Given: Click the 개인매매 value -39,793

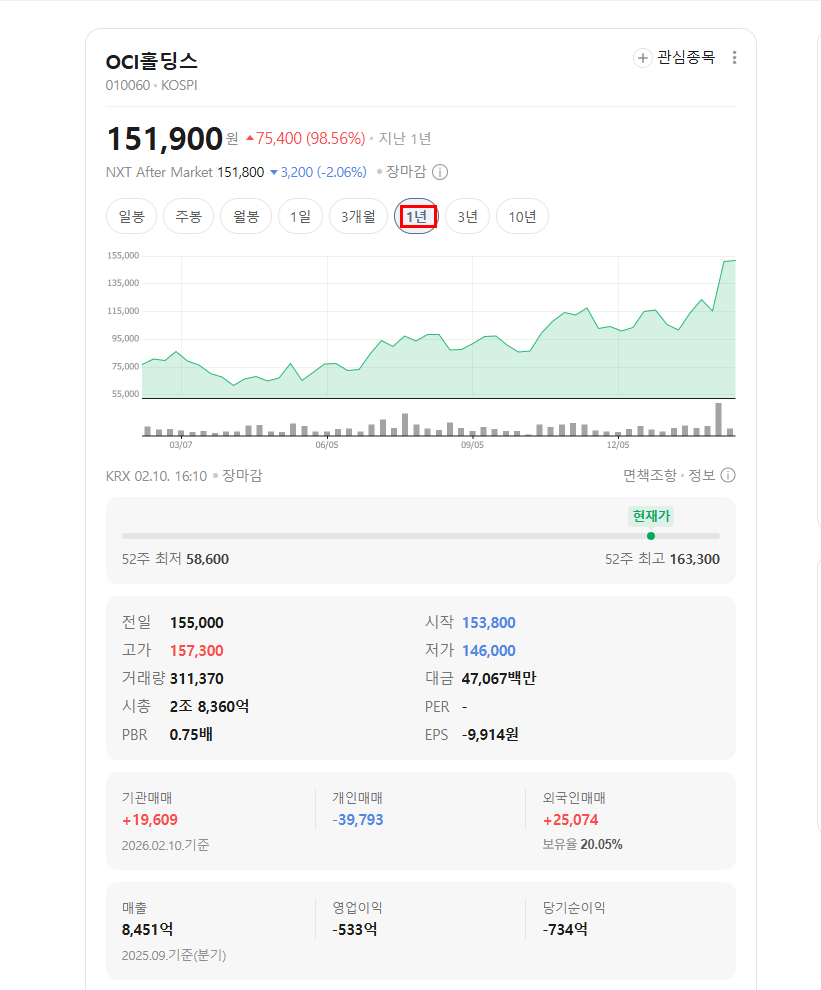Looking at the screenshot, I should [x=357, y=820].
